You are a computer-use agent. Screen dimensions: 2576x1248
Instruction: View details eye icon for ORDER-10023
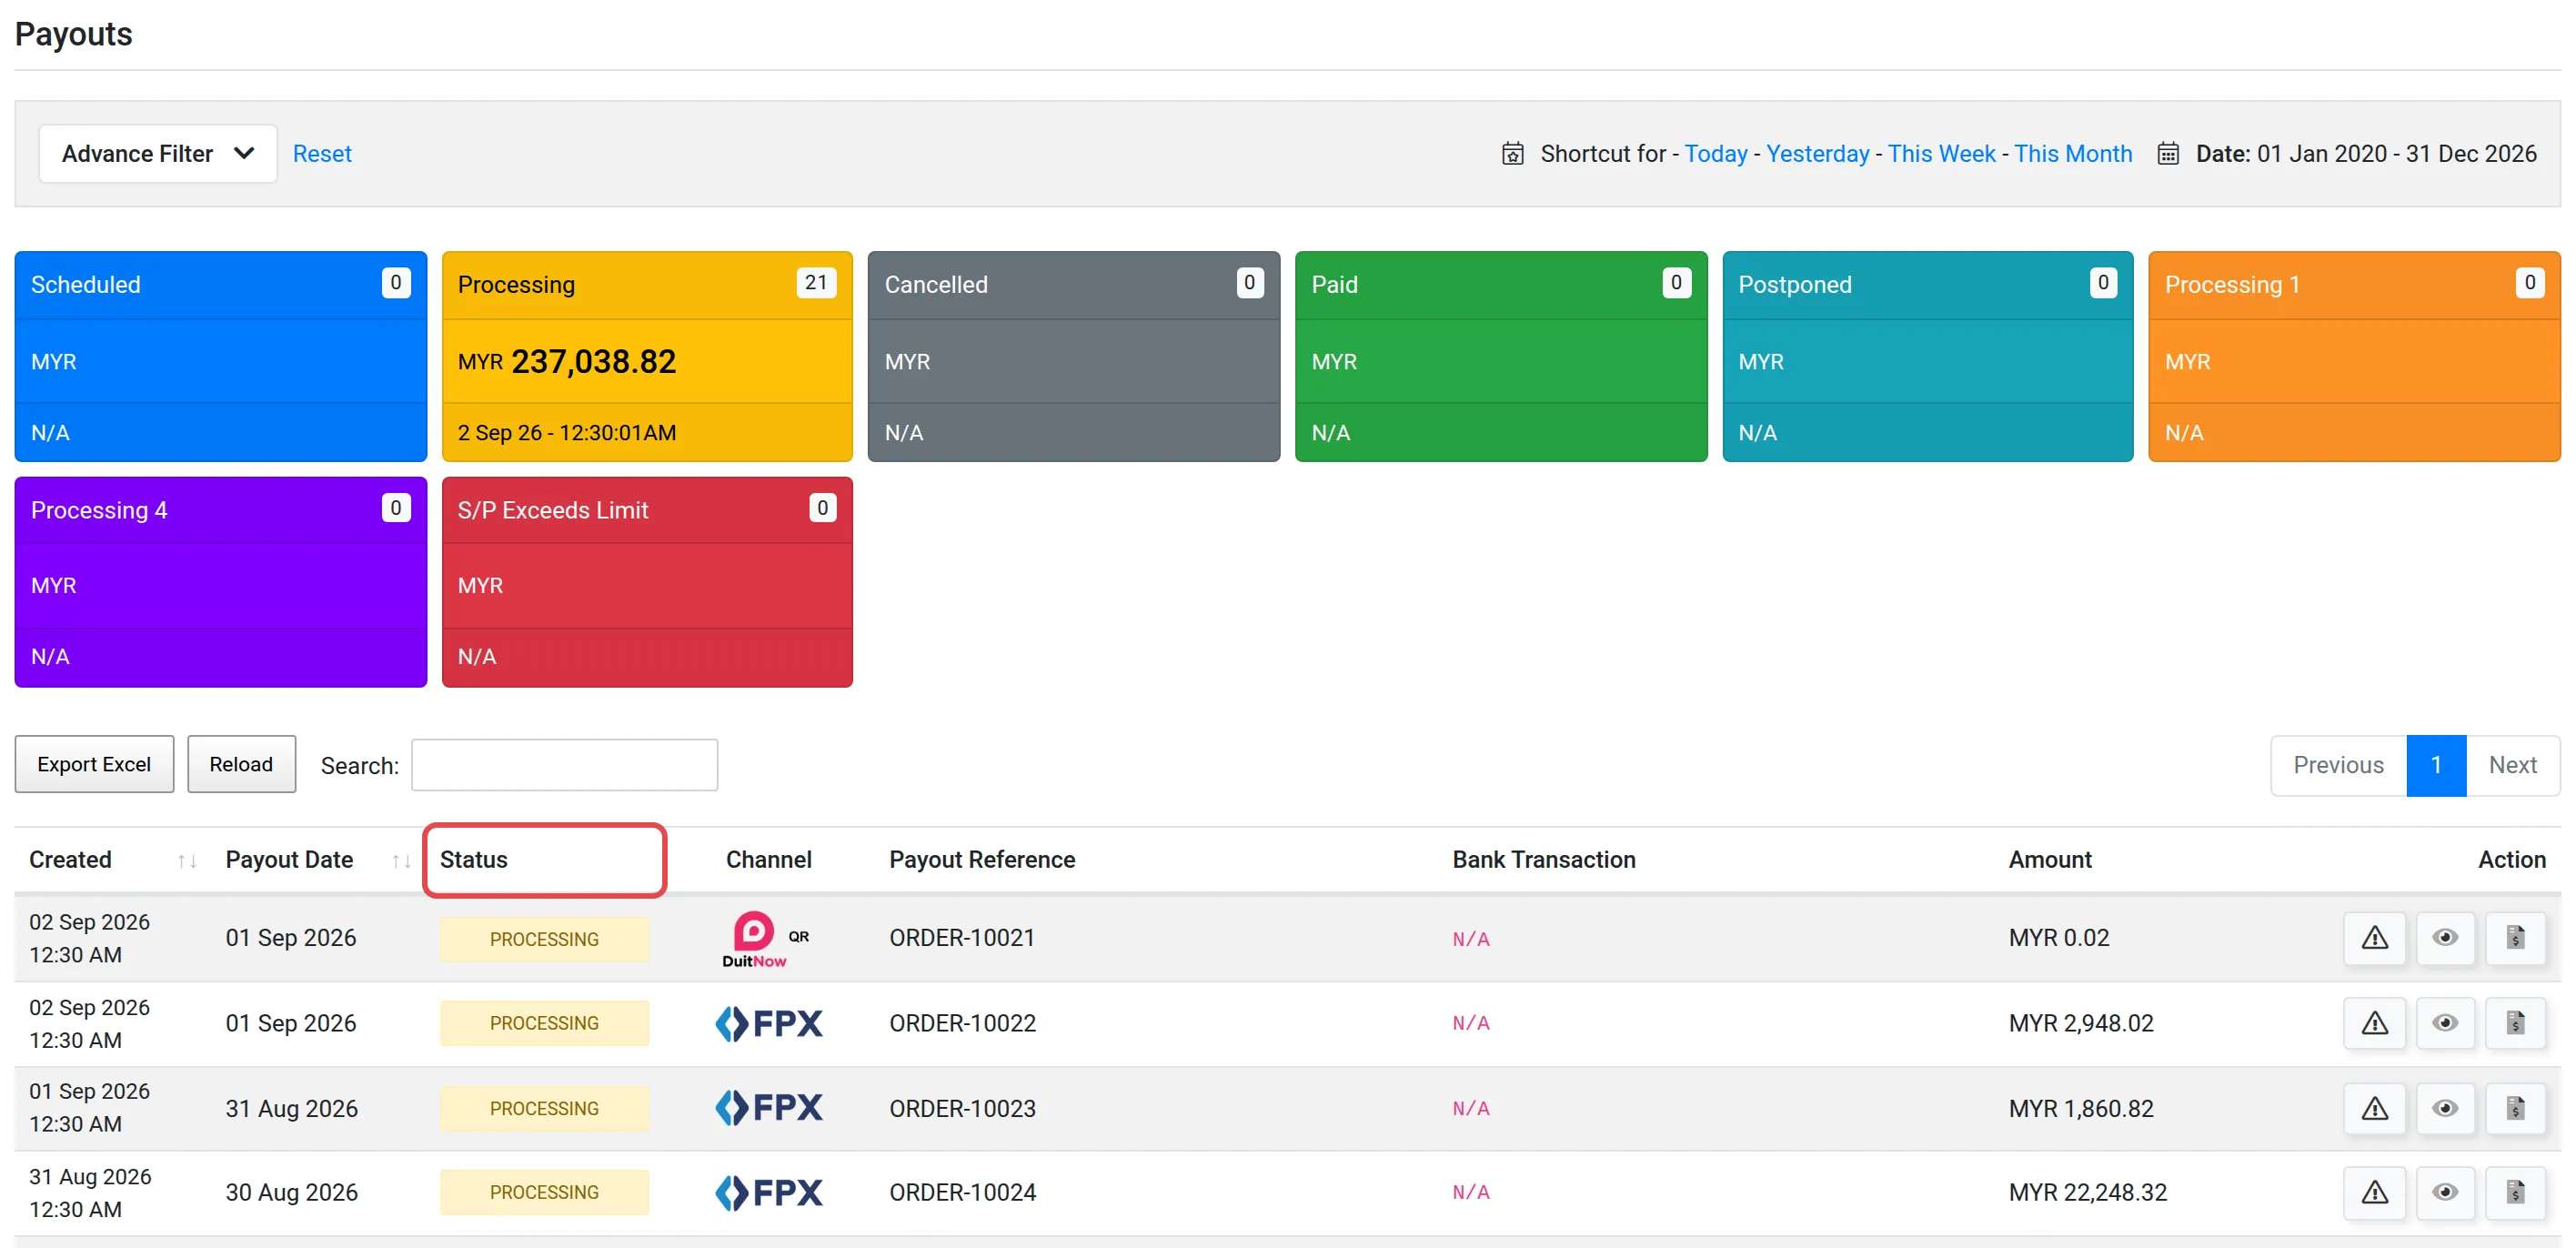2445,1108
